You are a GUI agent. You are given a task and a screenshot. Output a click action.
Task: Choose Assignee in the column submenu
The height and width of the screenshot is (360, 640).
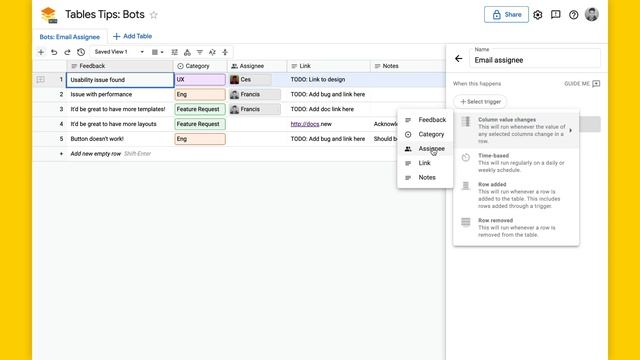point(425,149)
